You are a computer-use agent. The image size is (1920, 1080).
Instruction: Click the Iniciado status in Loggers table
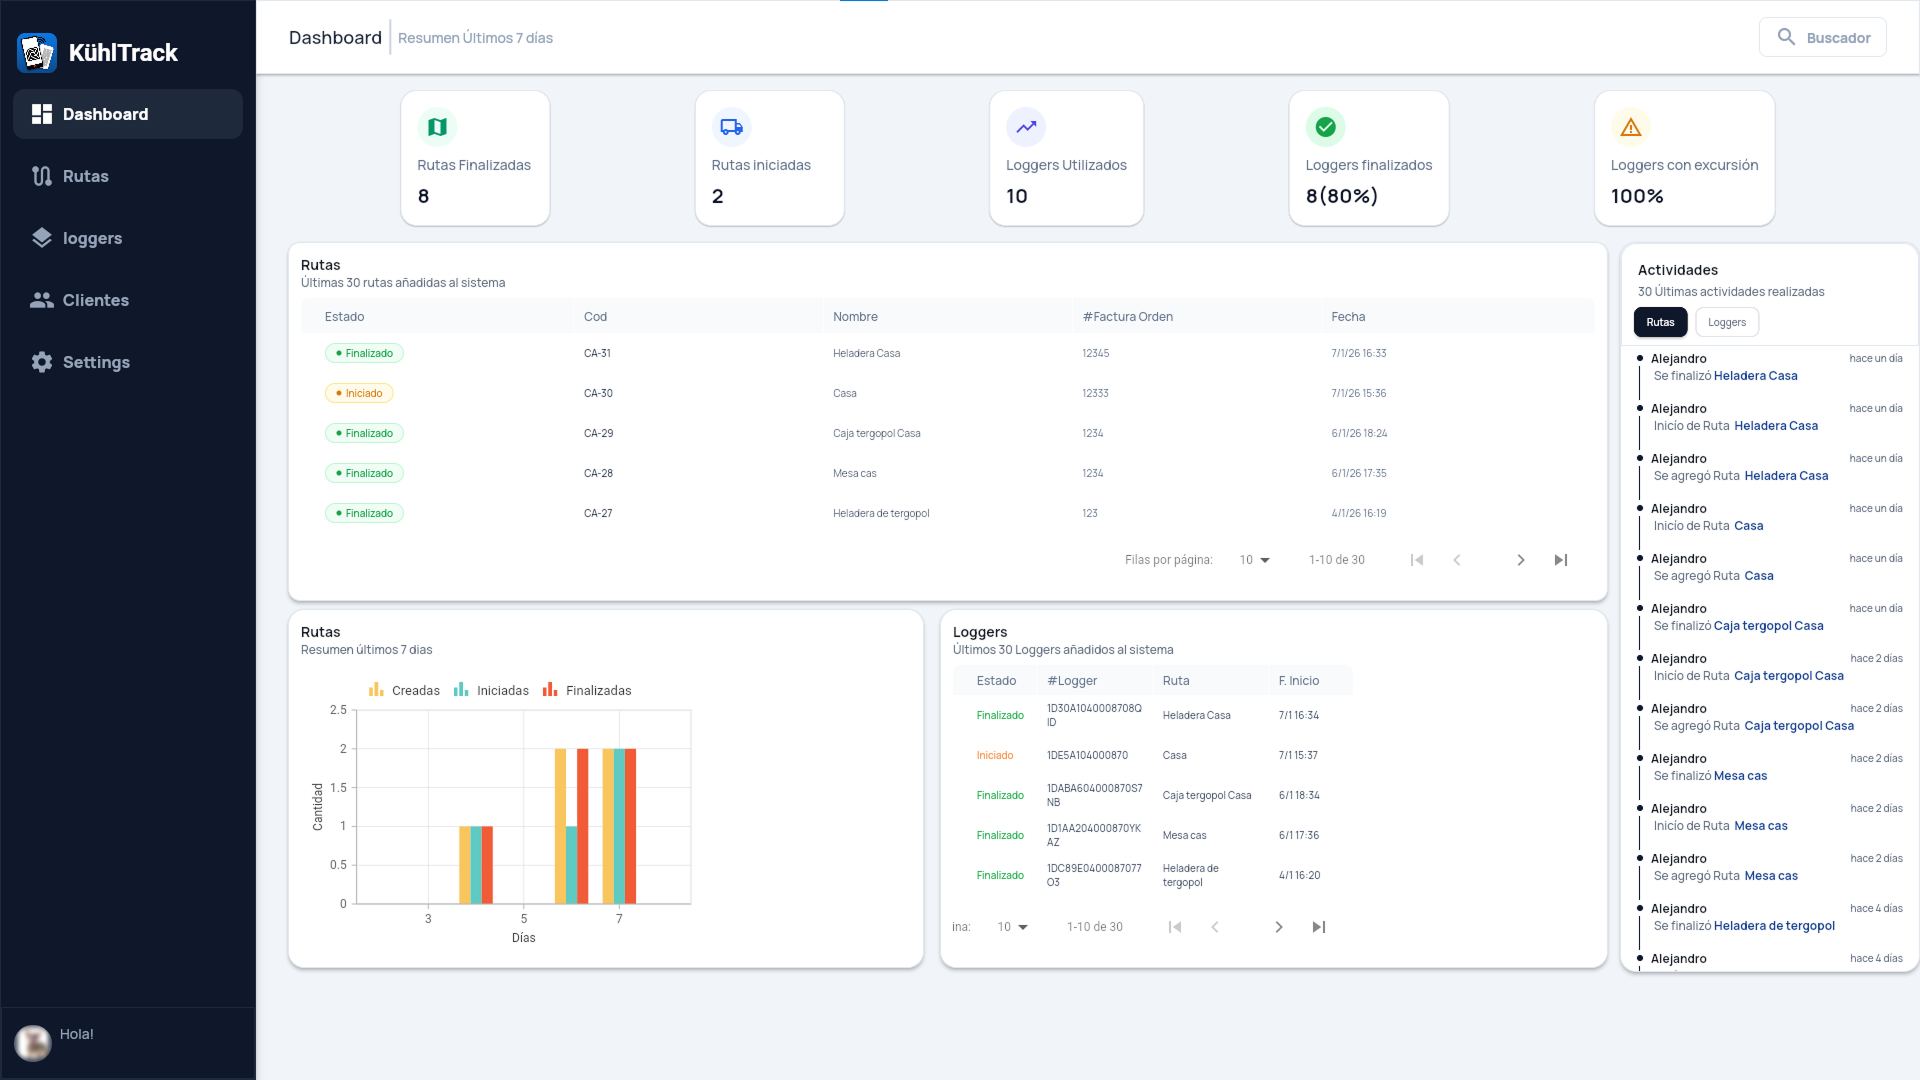coord(995,755)
